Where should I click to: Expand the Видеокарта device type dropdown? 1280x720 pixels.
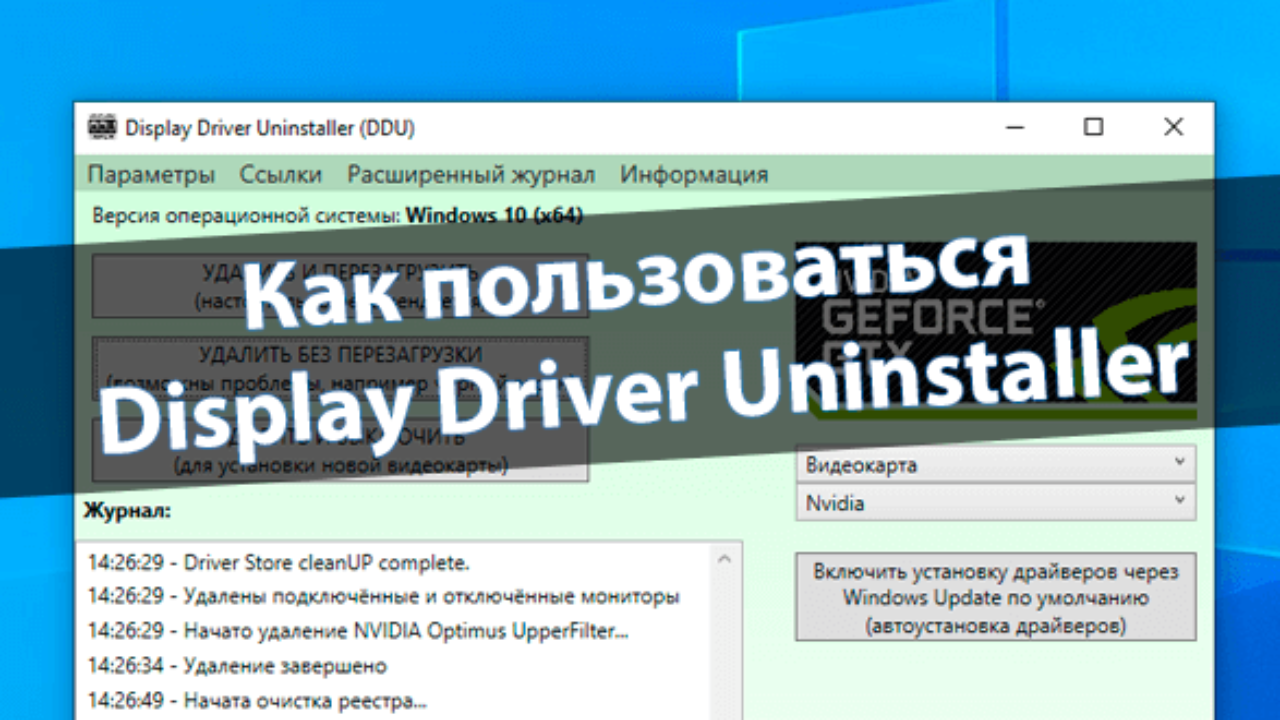point(995,464)
